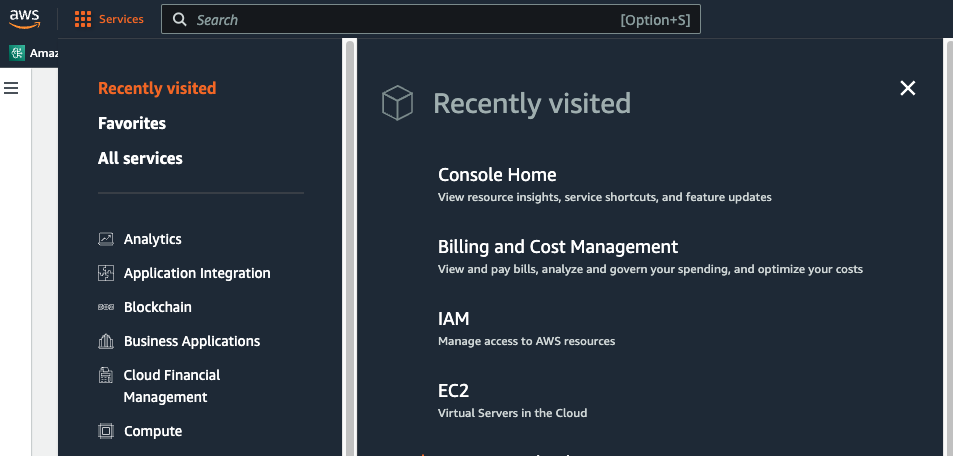Click the Compute chip icon
This screenshot has height=456, width=953.
[x=106, y=431]
